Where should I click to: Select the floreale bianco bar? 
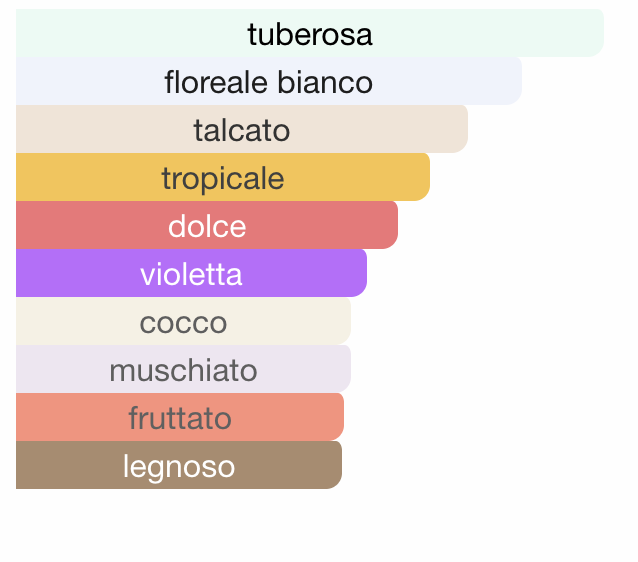coord(269,81)
